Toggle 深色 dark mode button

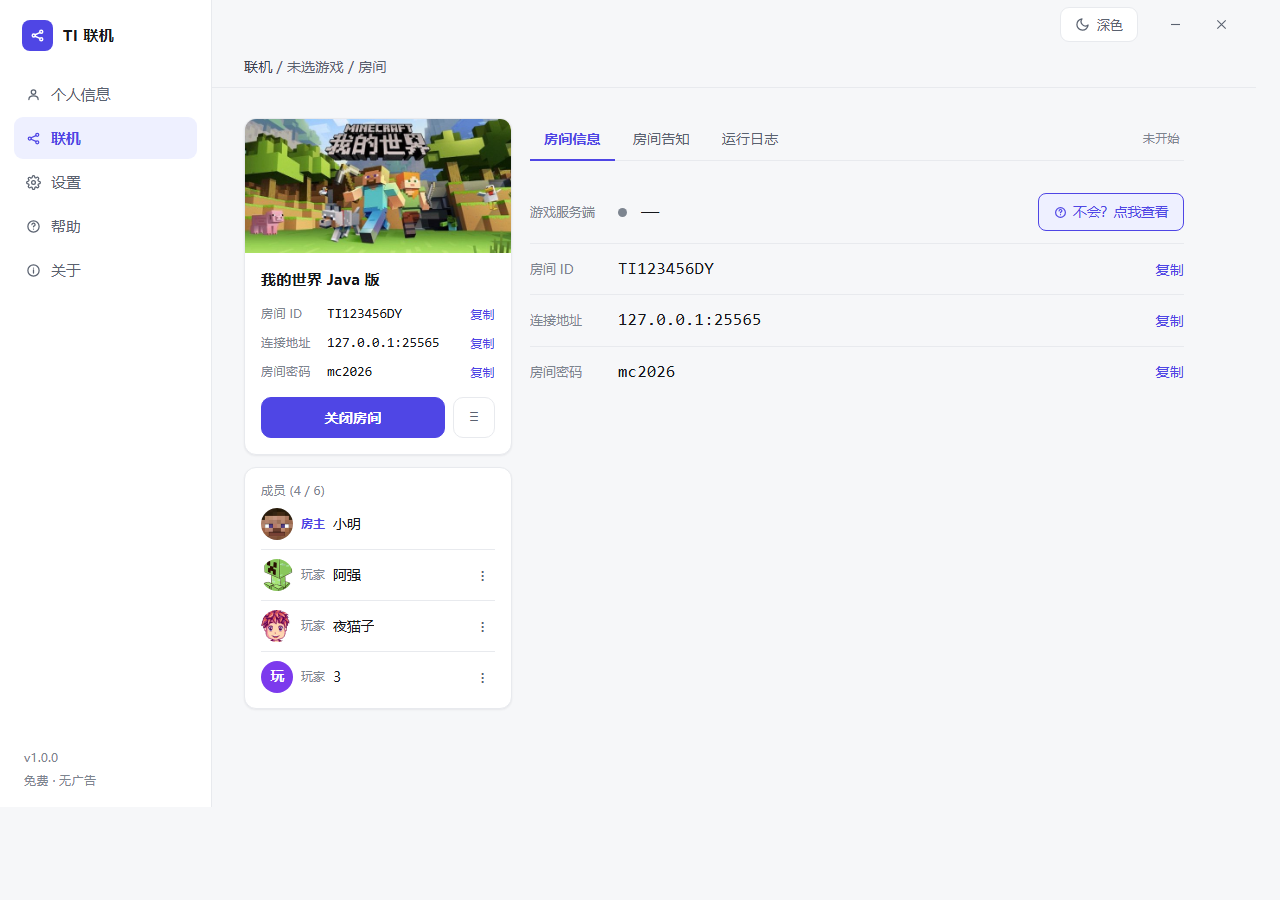coord(1099,25)
